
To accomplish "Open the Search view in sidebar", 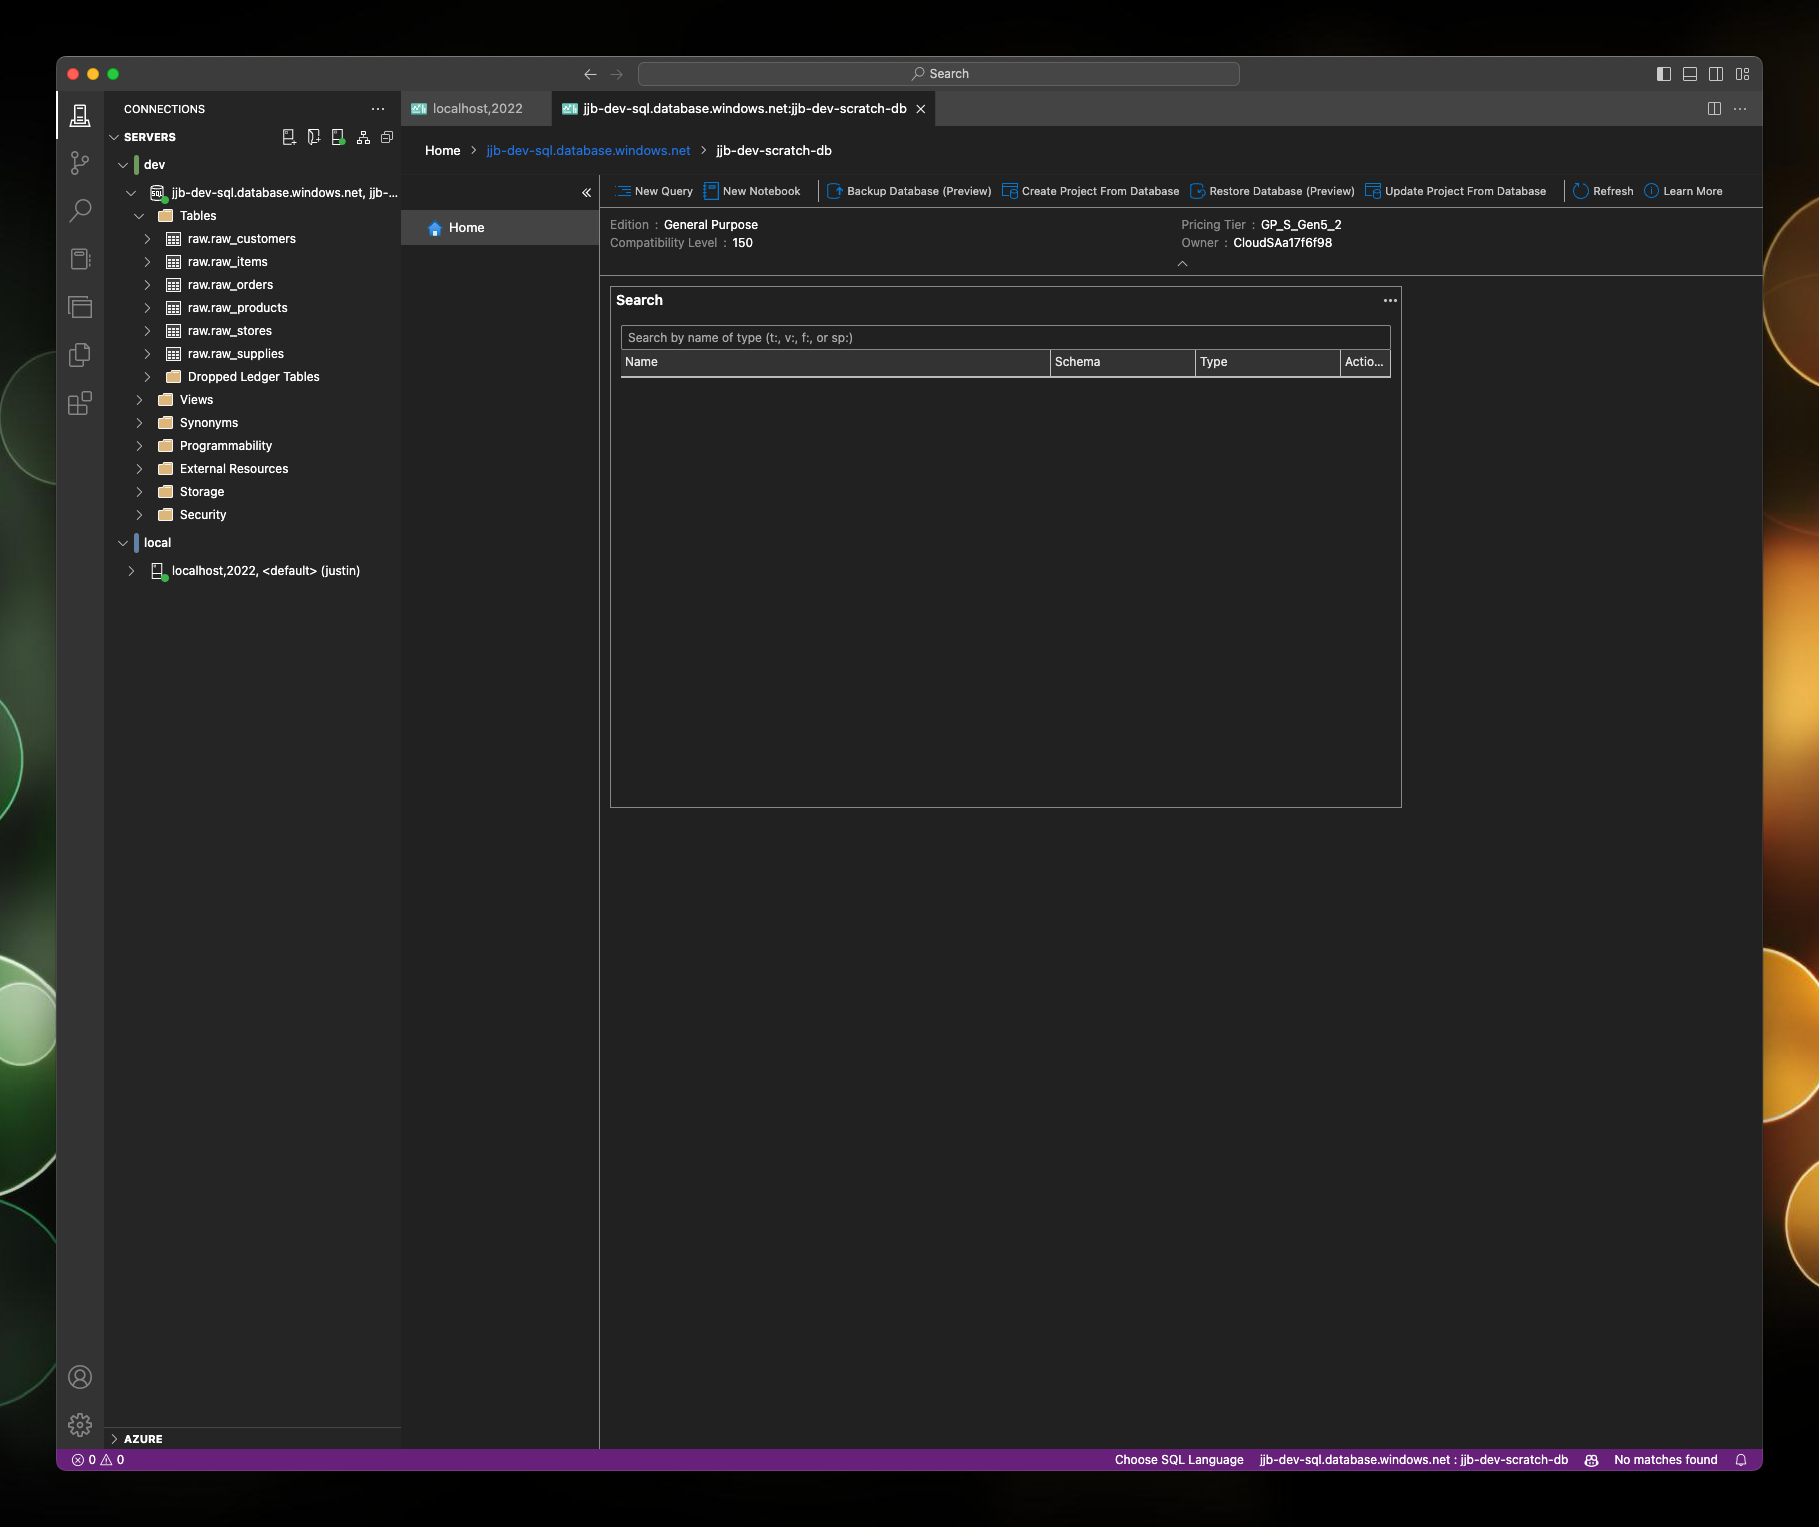I will click(80, 210).
